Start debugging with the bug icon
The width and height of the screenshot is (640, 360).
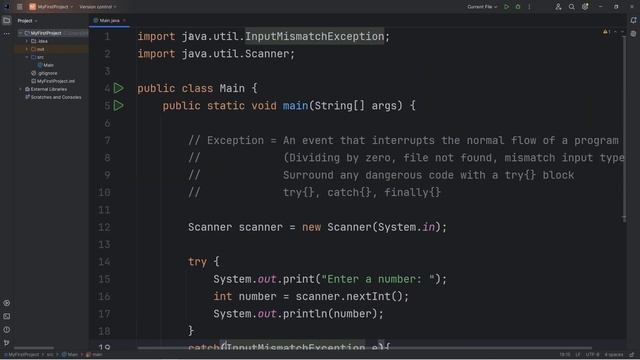(x=518, y=7)
